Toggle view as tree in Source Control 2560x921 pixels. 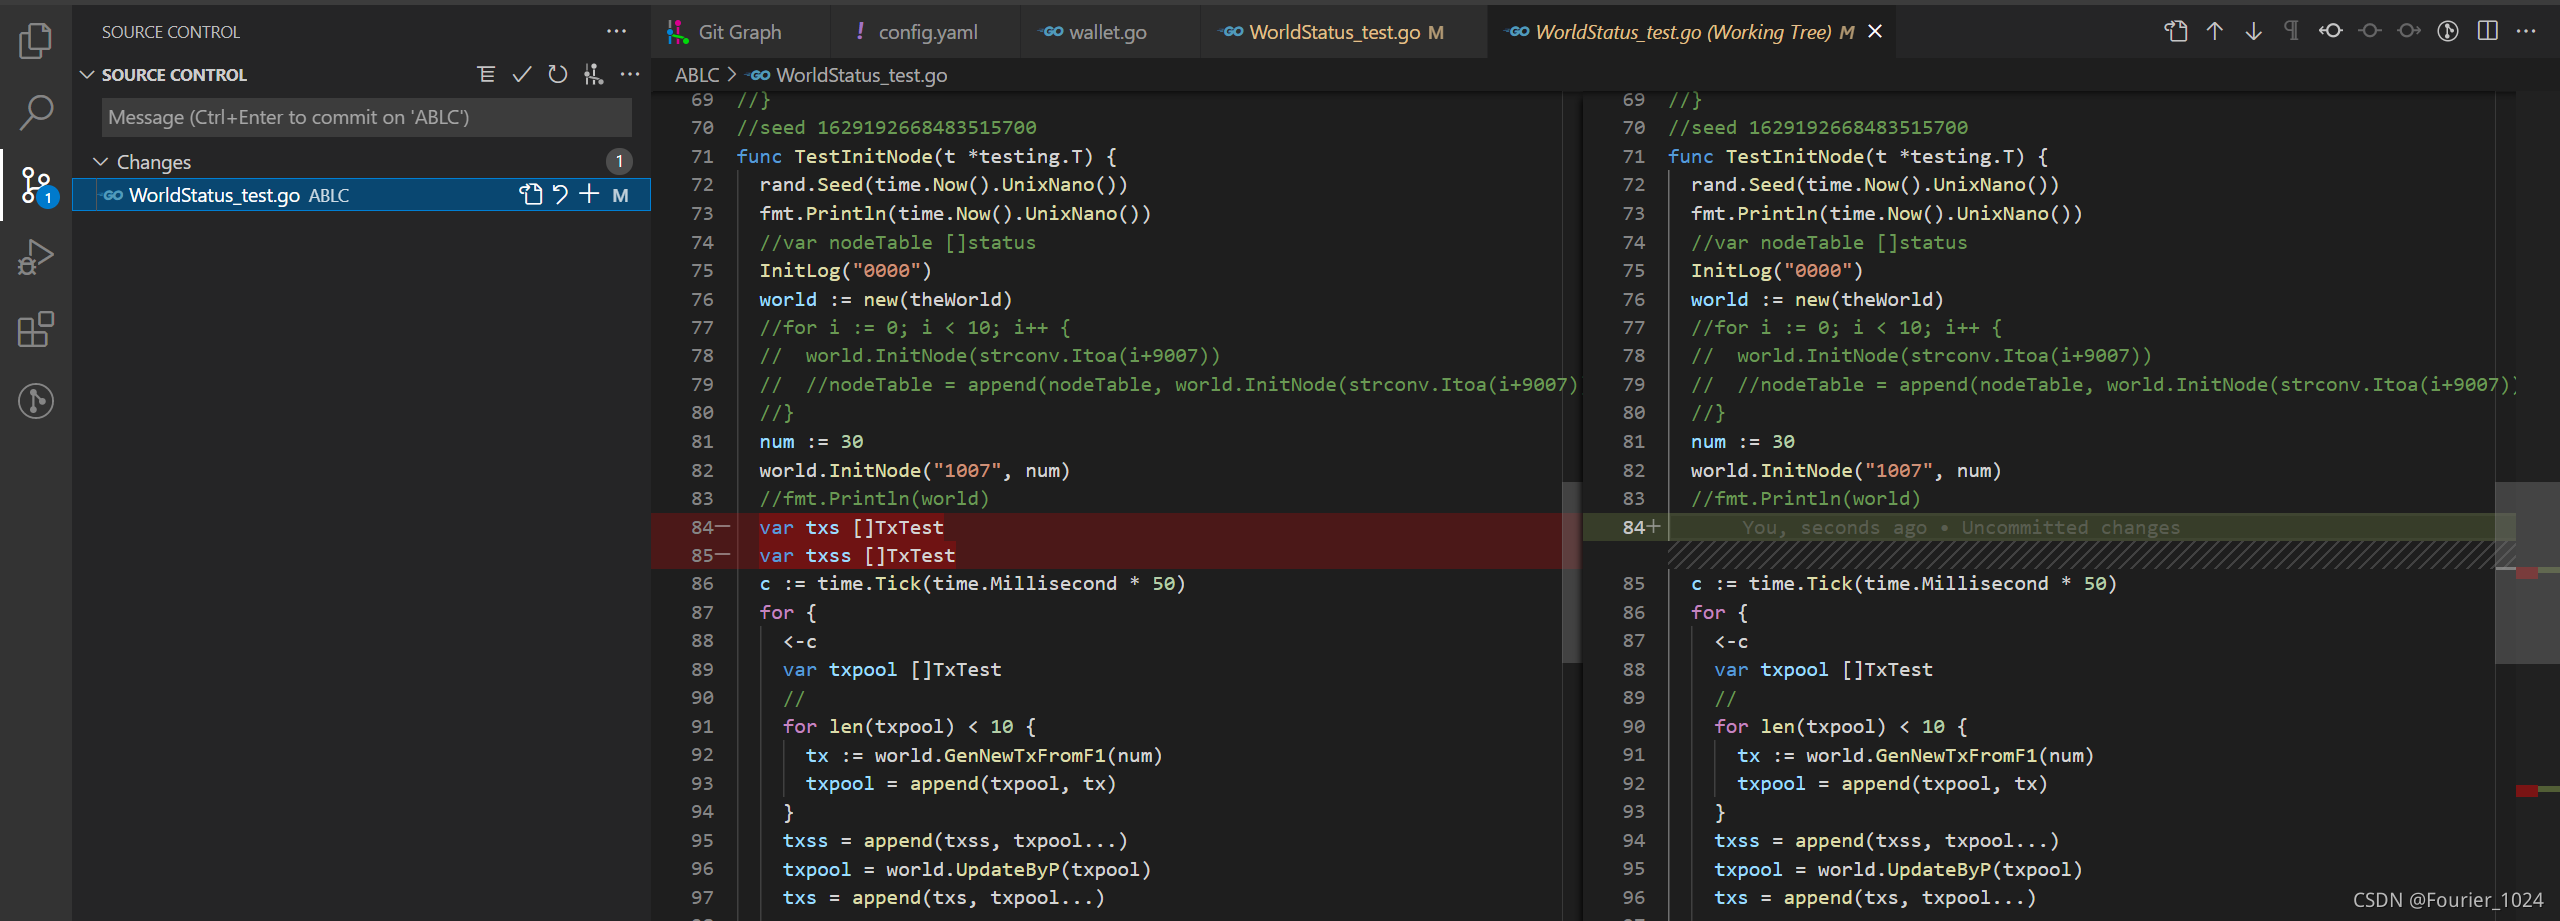point(486,75)
